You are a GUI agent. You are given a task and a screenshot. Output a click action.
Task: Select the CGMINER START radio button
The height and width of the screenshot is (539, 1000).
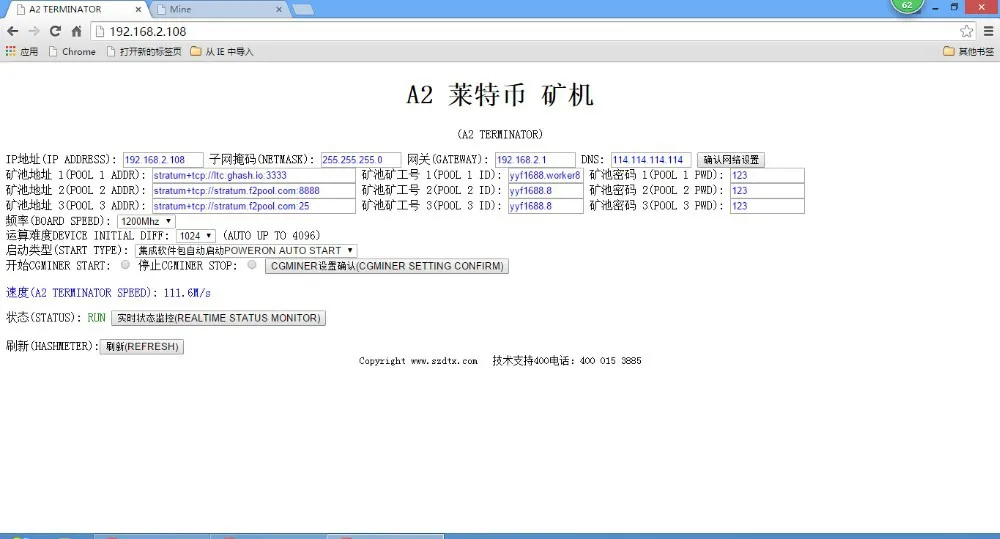[125, 265]
